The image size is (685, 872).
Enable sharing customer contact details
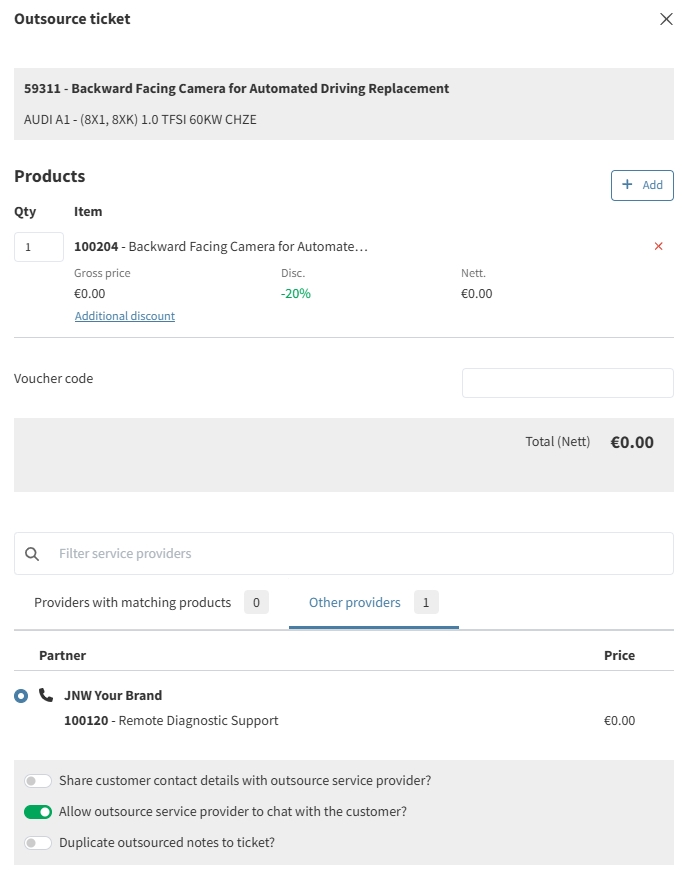click(x=38, y=781)
